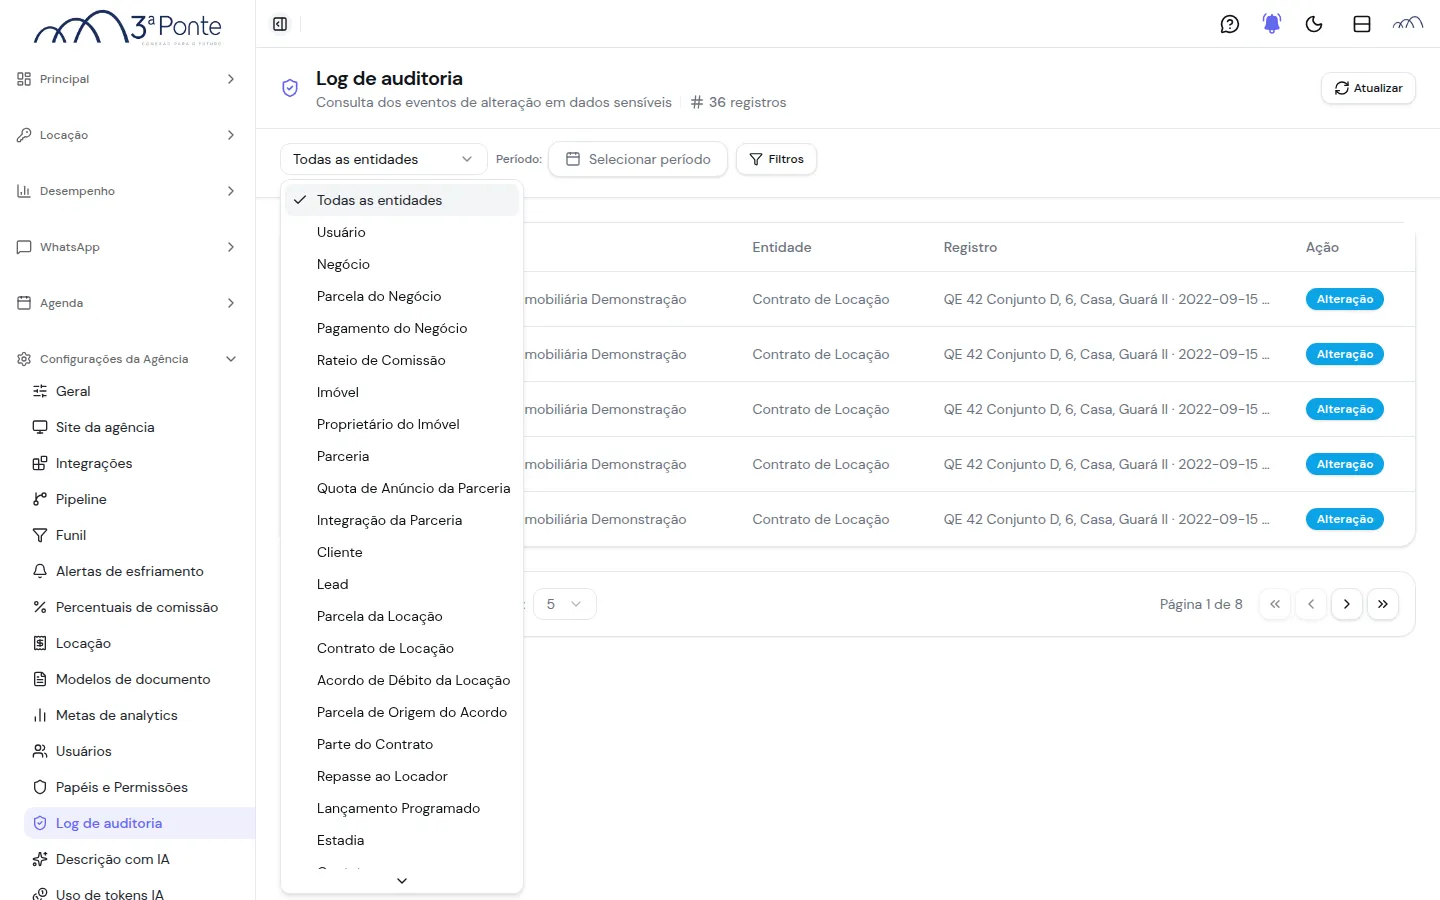Image resolution: width=1440 pixels, height=900 pixels.
Task: Jump to last page double arrow
Action: point(1383,604)
